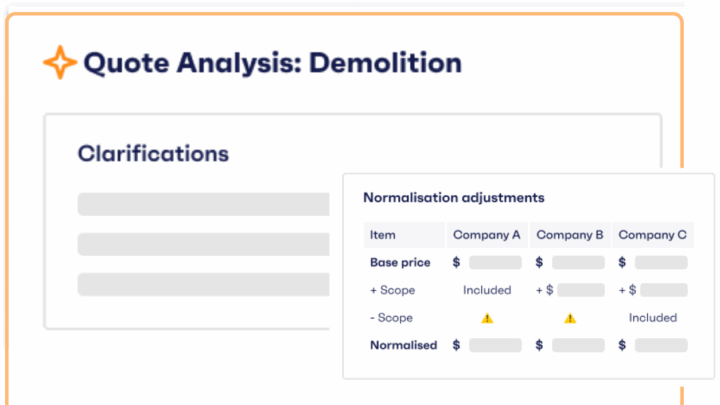Viewport: 720px width, 405px height.
Task: Select the Company C column header
Action: point(653,235)
